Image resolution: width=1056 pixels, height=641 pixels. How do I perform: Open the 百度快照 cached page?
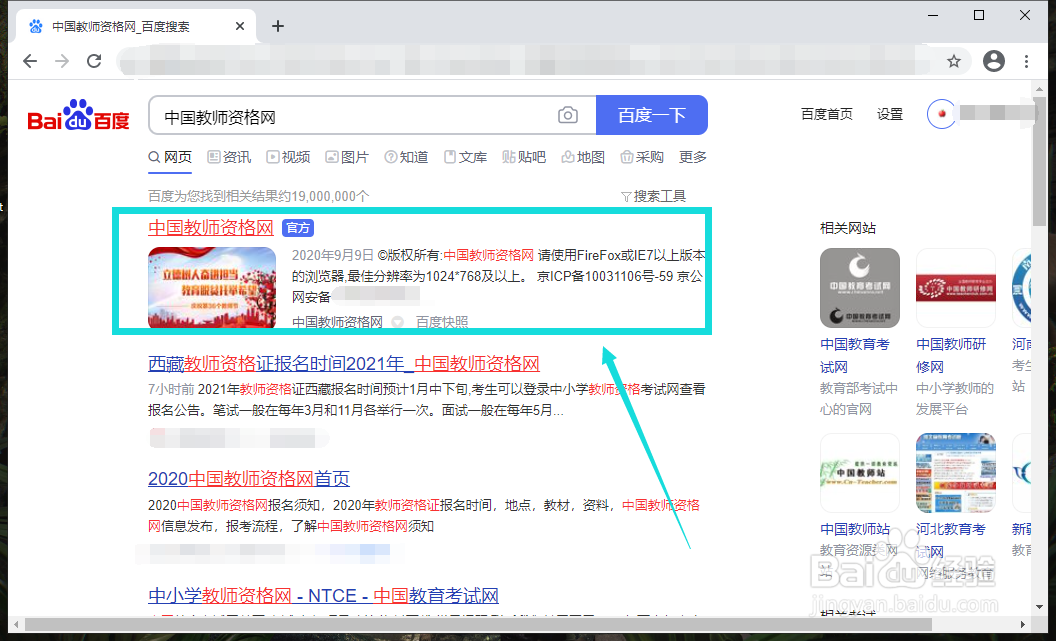(x=441, y=320)
